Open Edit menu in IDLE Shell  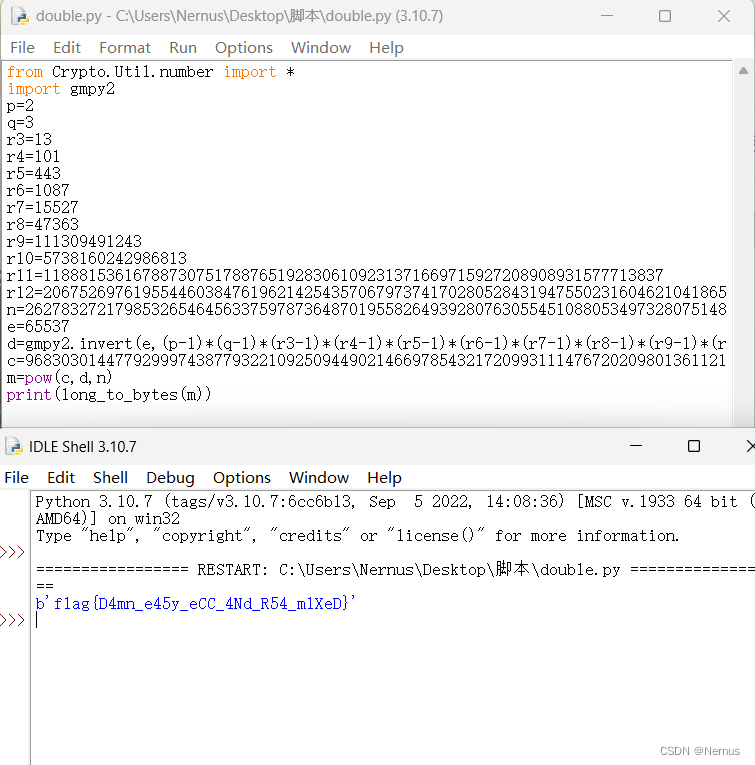click(x=61, y=477)
